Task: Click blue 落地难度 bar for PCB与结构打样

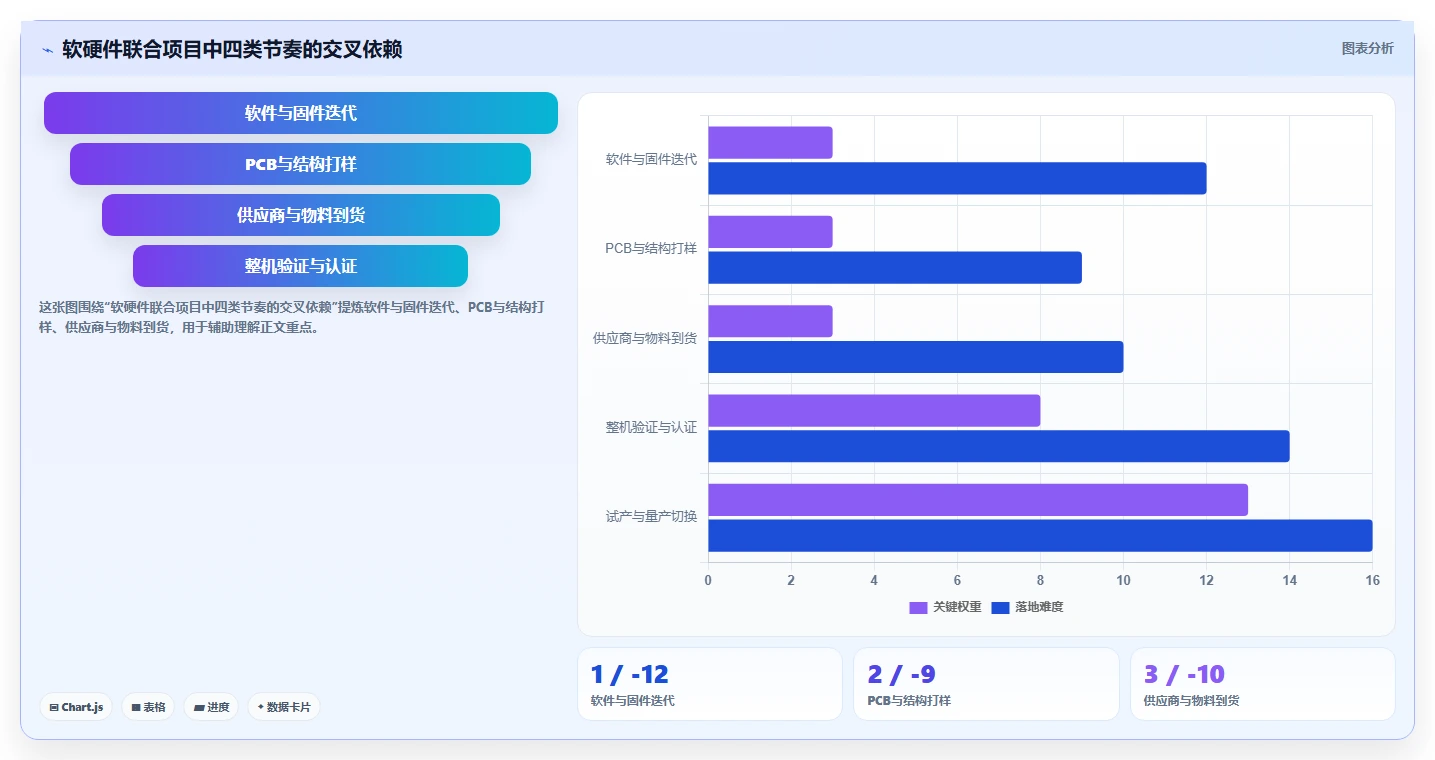Action: pyautogui.click(x=895, y=268)
